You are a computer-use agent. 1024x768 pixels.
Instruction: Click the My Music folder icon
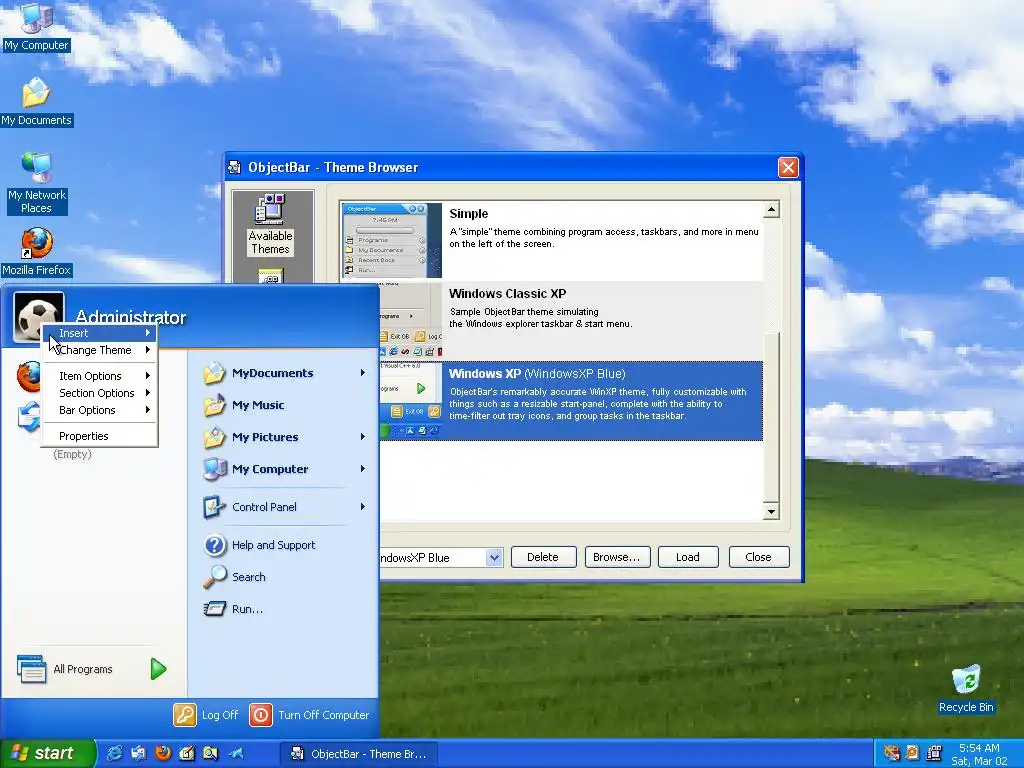pyautogui.click(x=214, y=406)
